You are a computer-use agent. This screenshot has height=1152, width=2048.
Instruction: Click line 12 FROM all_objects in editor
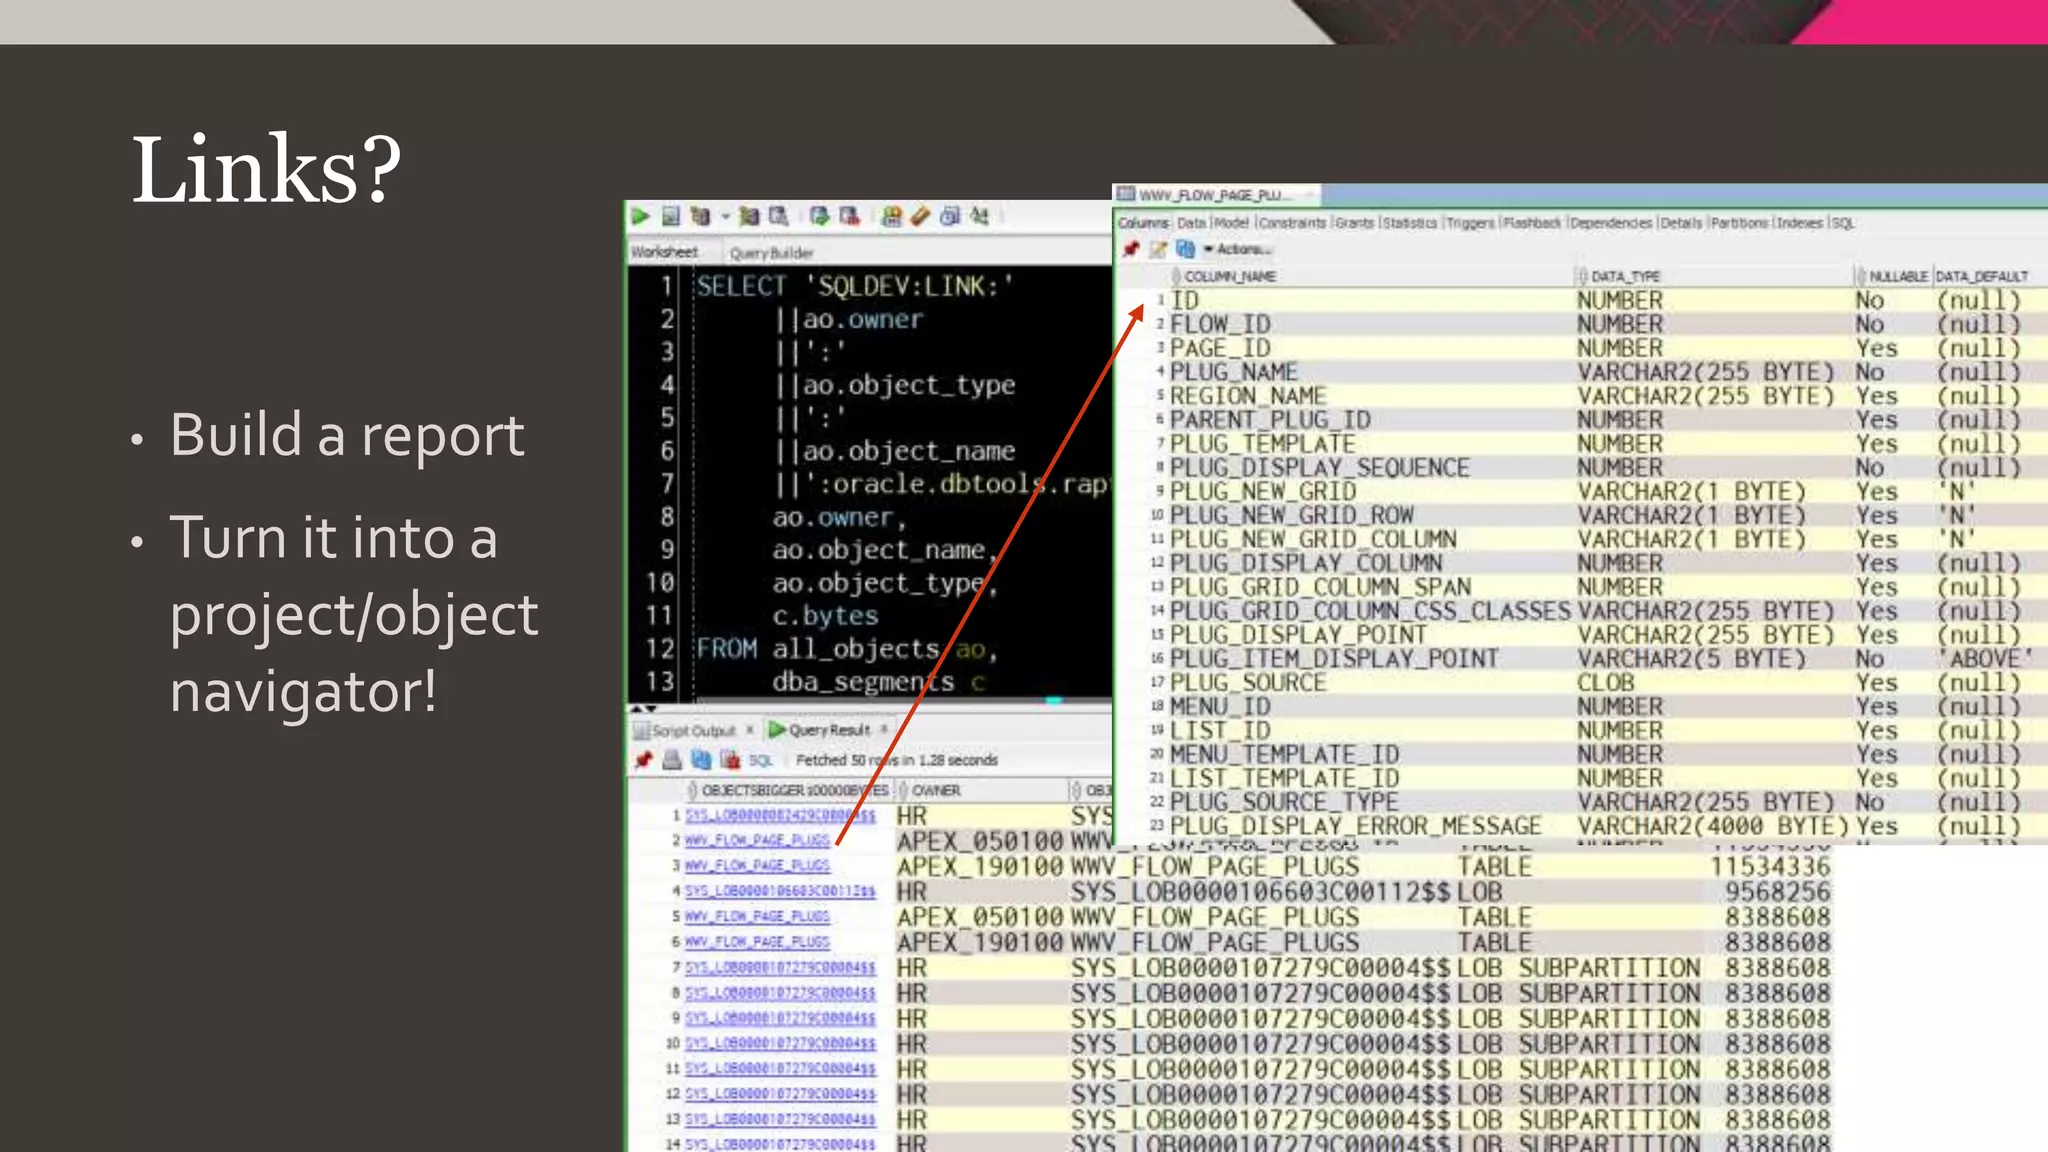tap(846, 649)
